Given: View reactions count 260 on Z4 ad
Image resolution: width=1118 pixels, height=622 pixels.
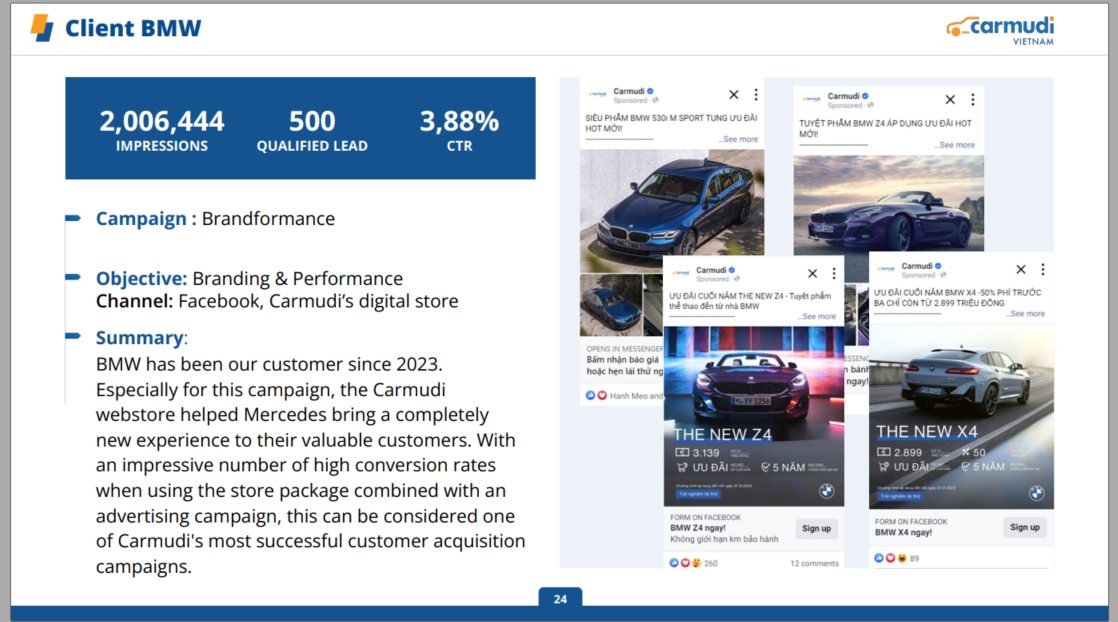Looking at the screenshot, I should [x=693, y=564].
